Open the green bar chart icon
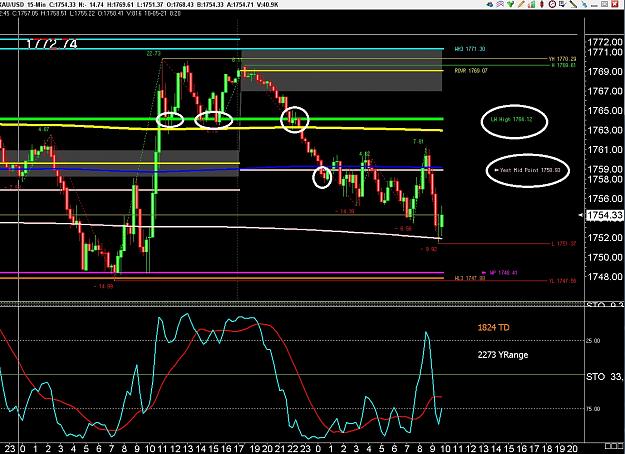 [x=532, y=4]
